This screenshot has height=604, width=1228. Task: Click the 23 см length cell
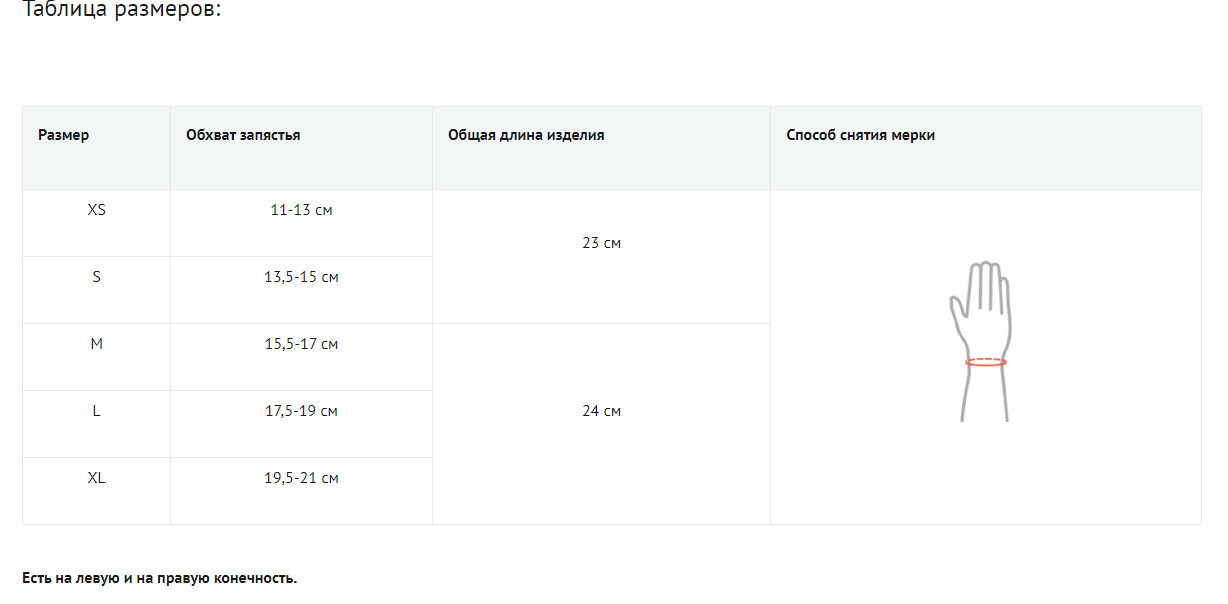pos(601,243)
